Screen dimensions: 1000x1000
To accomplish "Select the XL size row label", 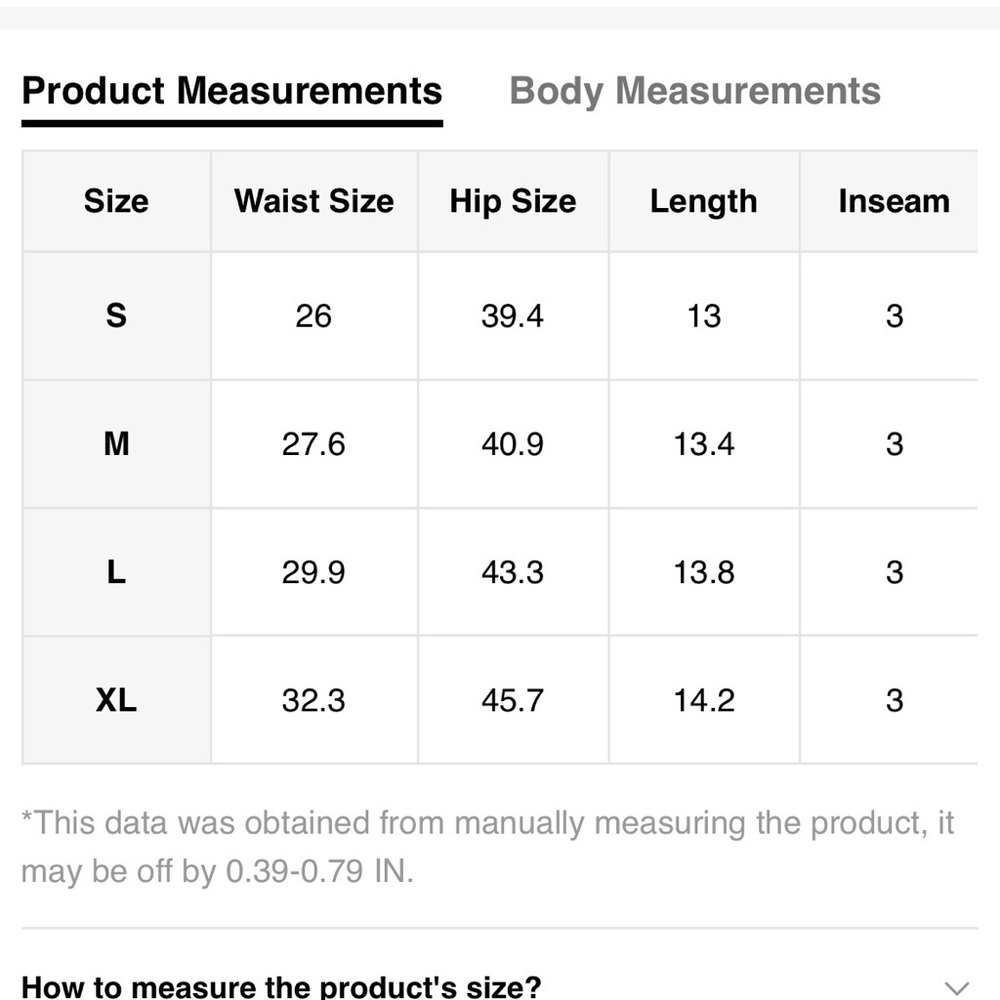I will point(116,700).
